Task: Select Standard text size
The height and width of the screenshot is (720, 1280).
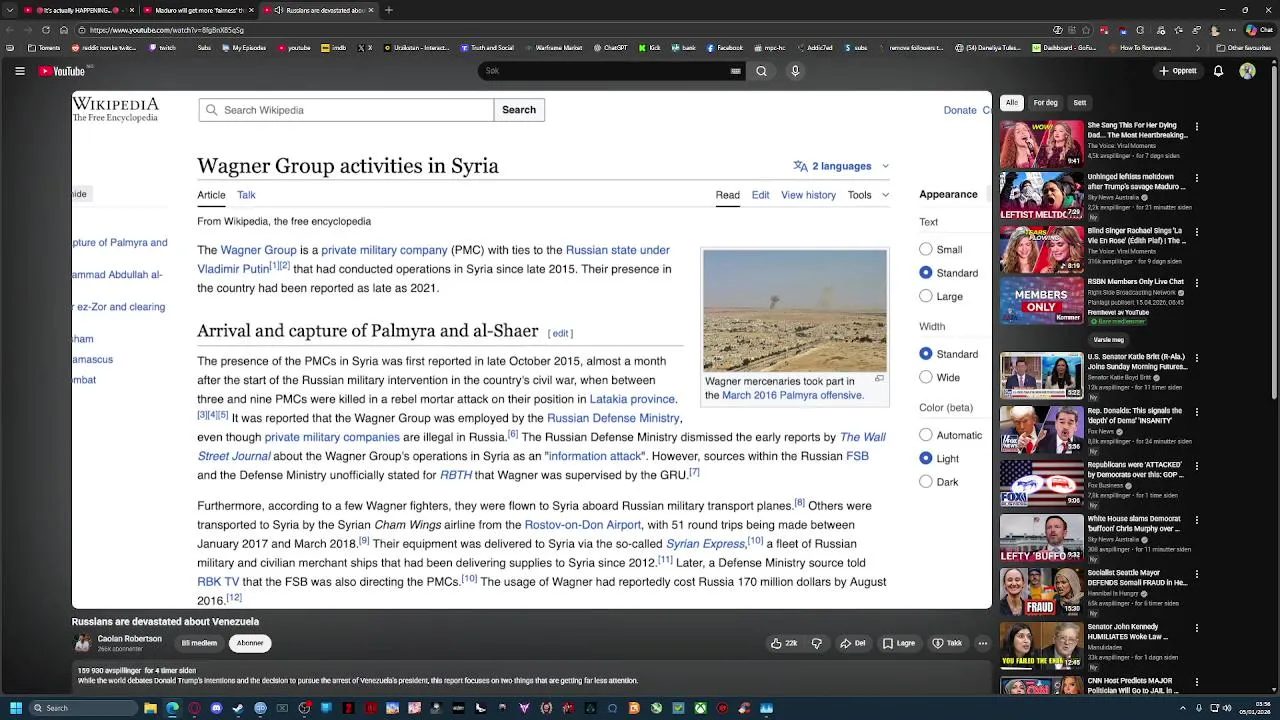Action: (926, 272)
